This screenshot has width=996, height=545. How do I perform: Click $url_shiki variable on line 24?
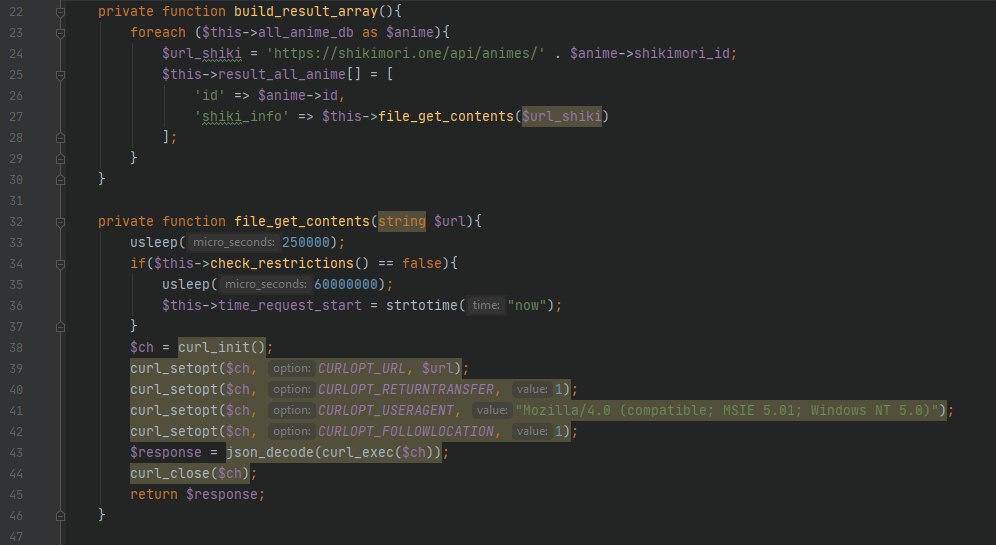coord(201,53)
